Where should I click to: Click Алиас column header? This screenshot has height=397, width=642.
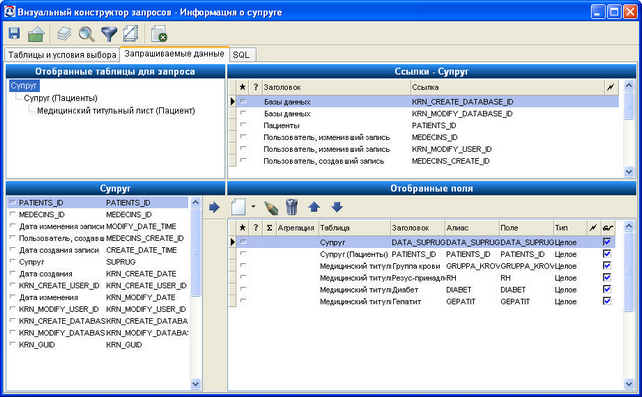[x=471, y=228]
